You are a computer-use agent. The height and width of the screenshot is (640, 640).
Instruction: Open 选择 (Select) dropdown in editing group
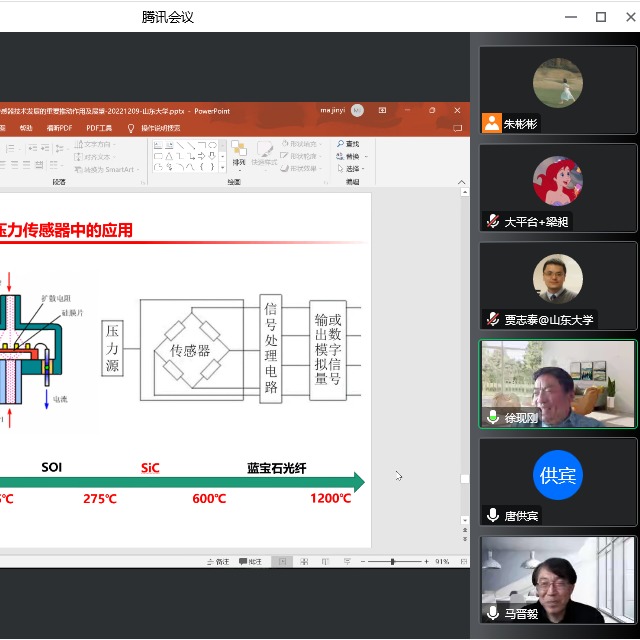(352, 169)
